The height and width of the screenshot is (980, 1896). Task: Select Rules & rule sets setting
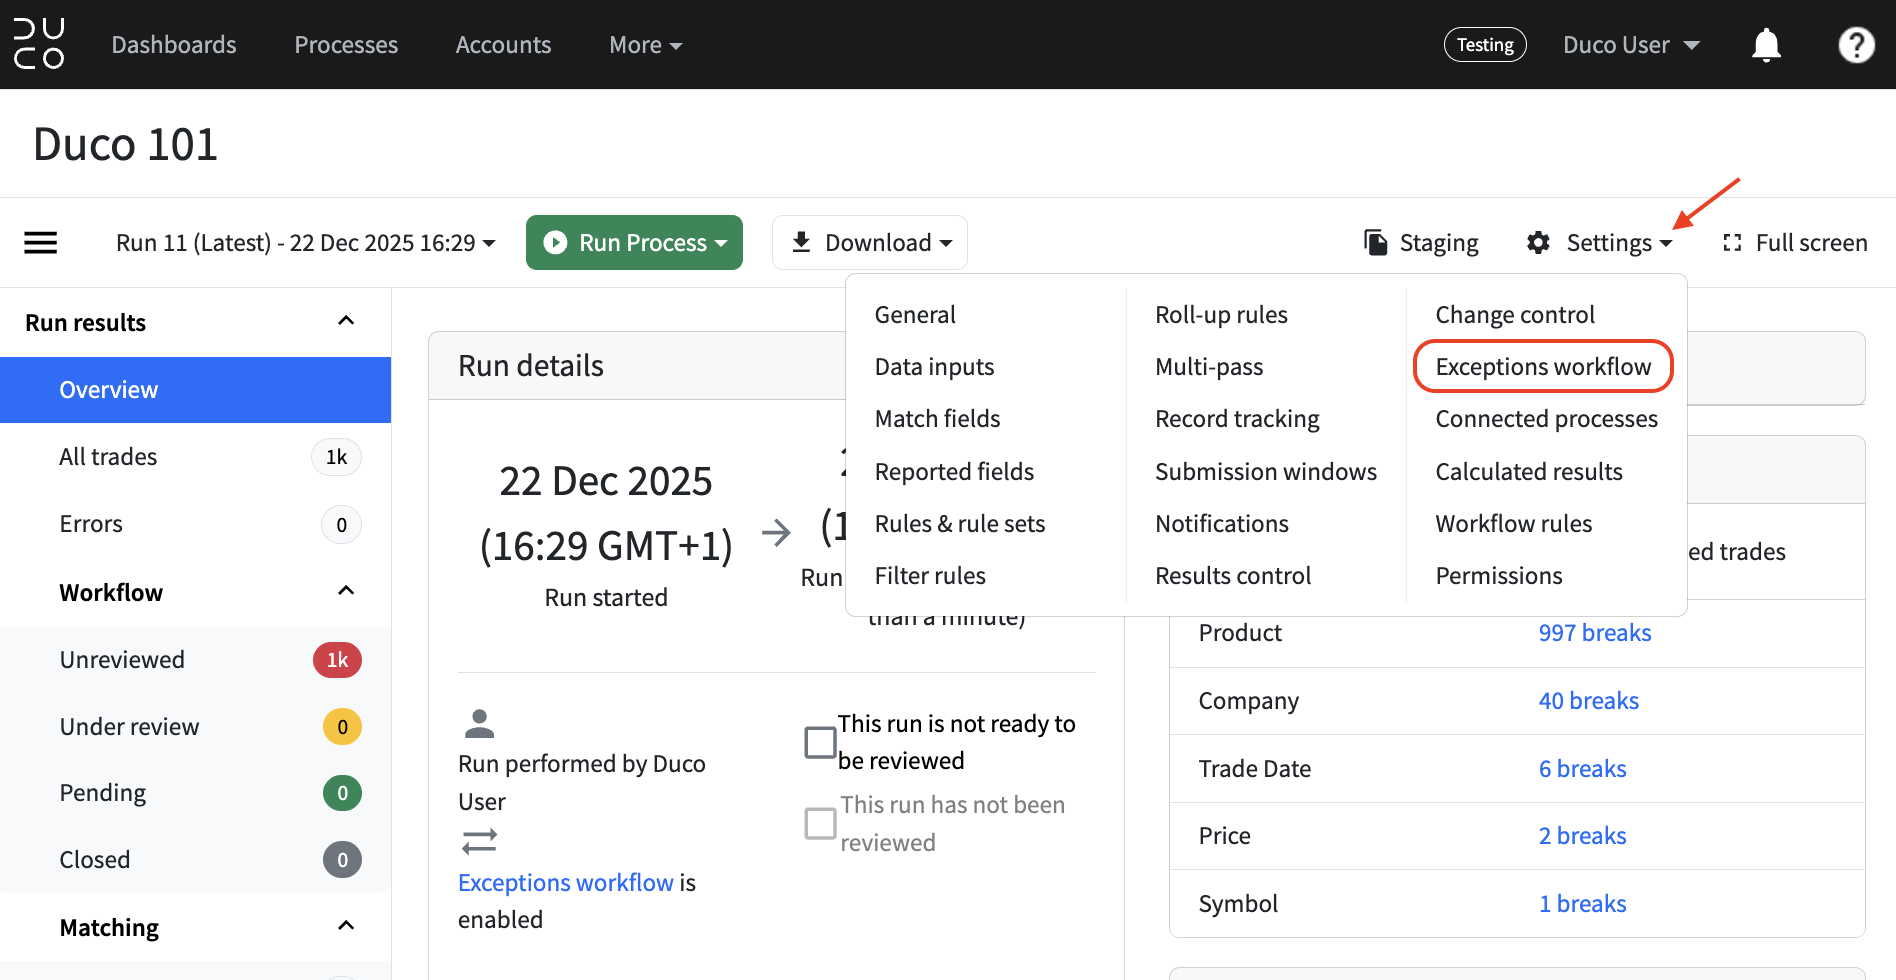(x=960, y=524)
